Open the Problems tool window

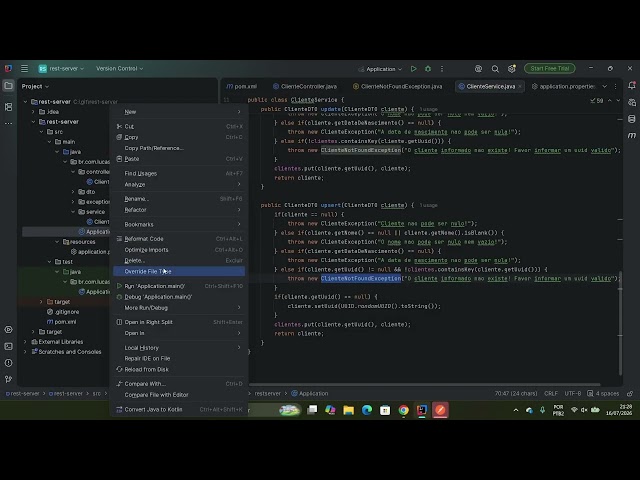click(8, 363)
